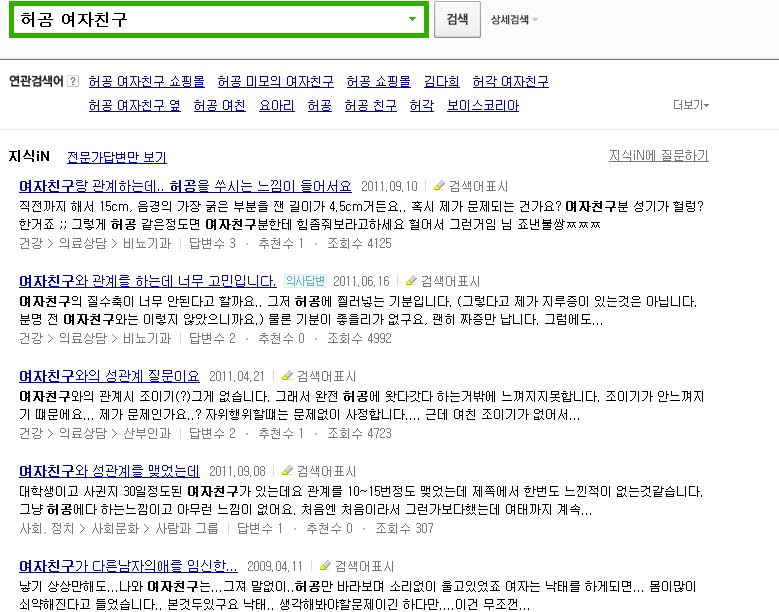Click the 연관검색어 help question mark icon
This screenshot has width=779, height=612.
pyautogui.click(x=73, y=81)
